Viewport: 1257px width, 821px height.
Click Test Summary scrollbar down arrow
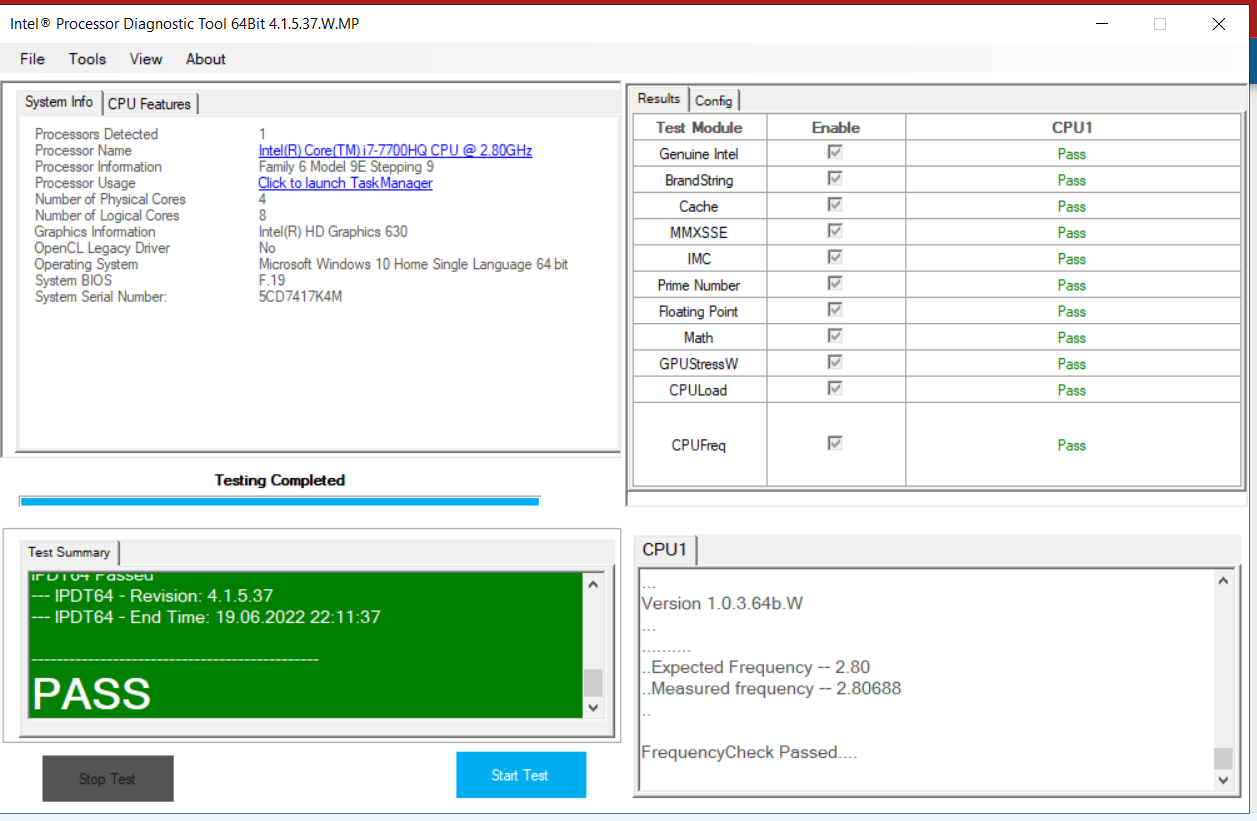coord(592,707)
